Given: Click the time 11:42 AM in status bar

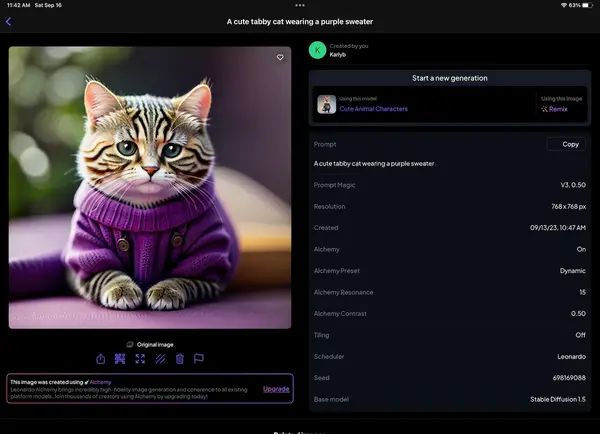Looking at the screenshot, I should (18, 5).
